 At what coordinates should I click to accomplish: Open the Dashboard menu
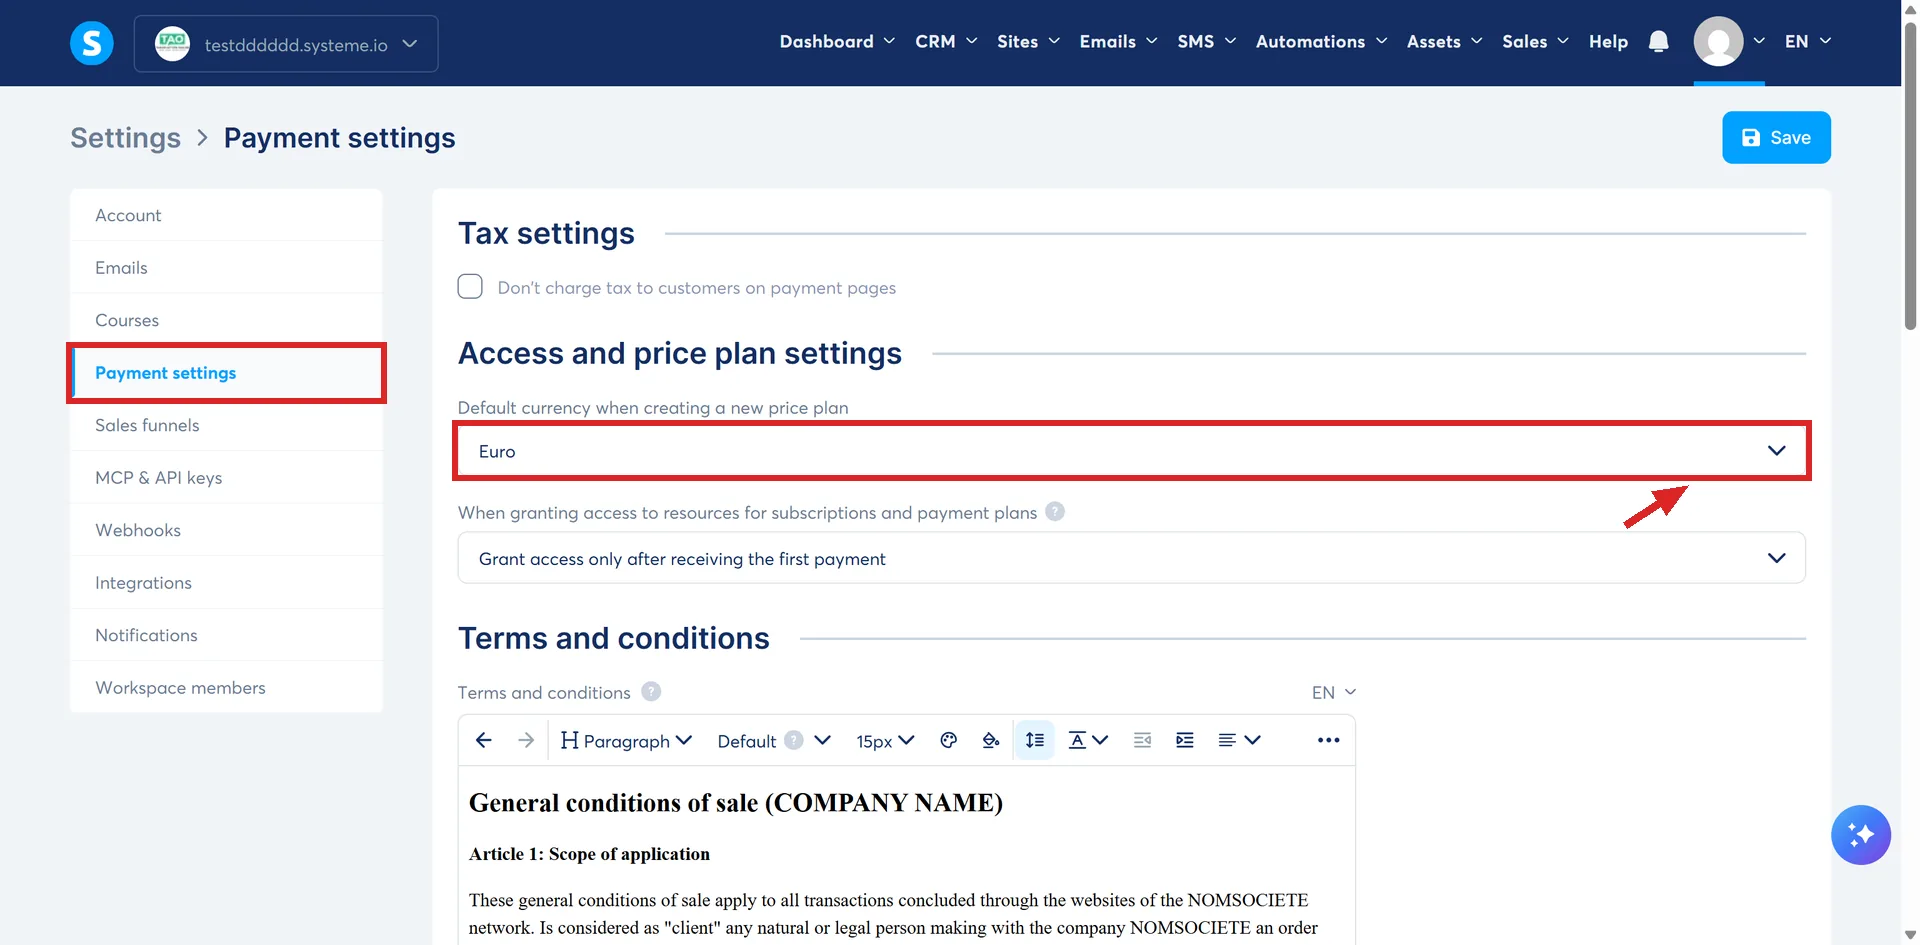(x=836, y=41)
